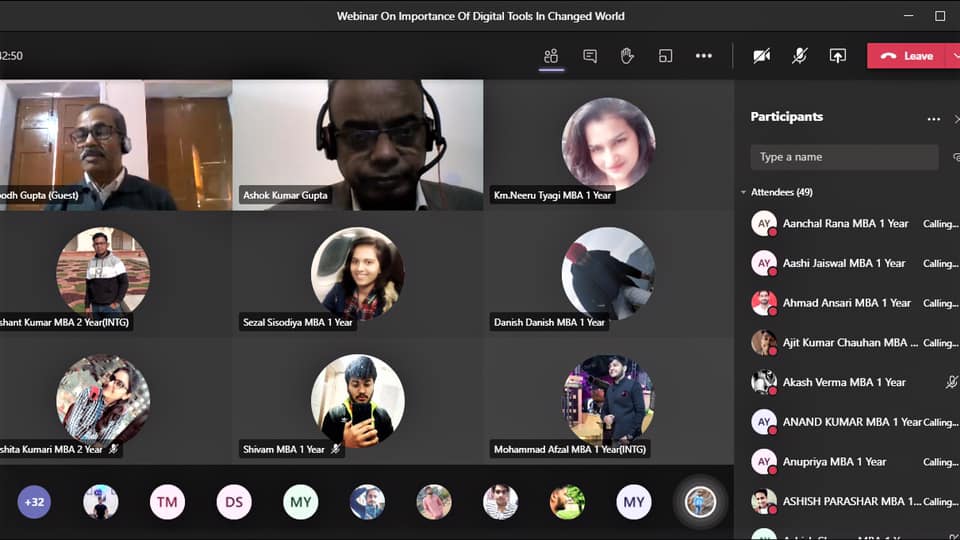The height and width of the screenshot is (540, 960).
Task: Toggle the camera on or off
Action: (762, 56)
